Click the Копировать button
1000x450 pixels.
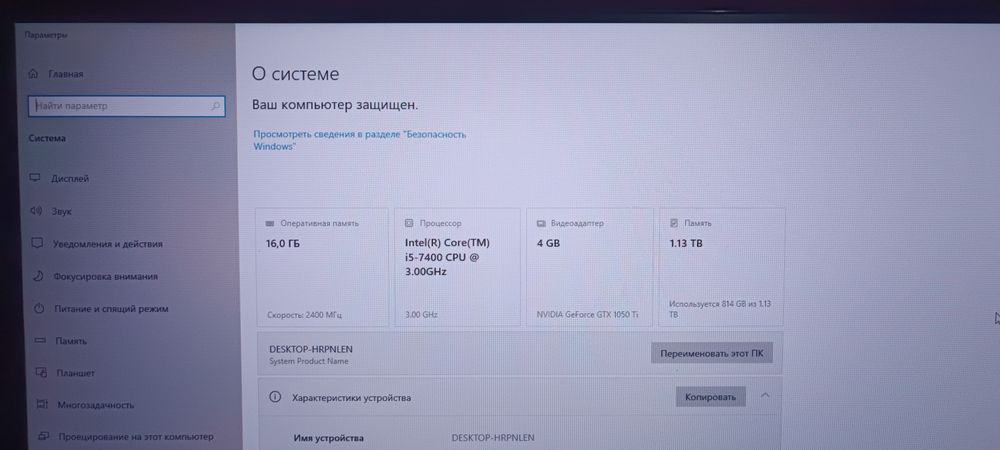coord(710,397)
